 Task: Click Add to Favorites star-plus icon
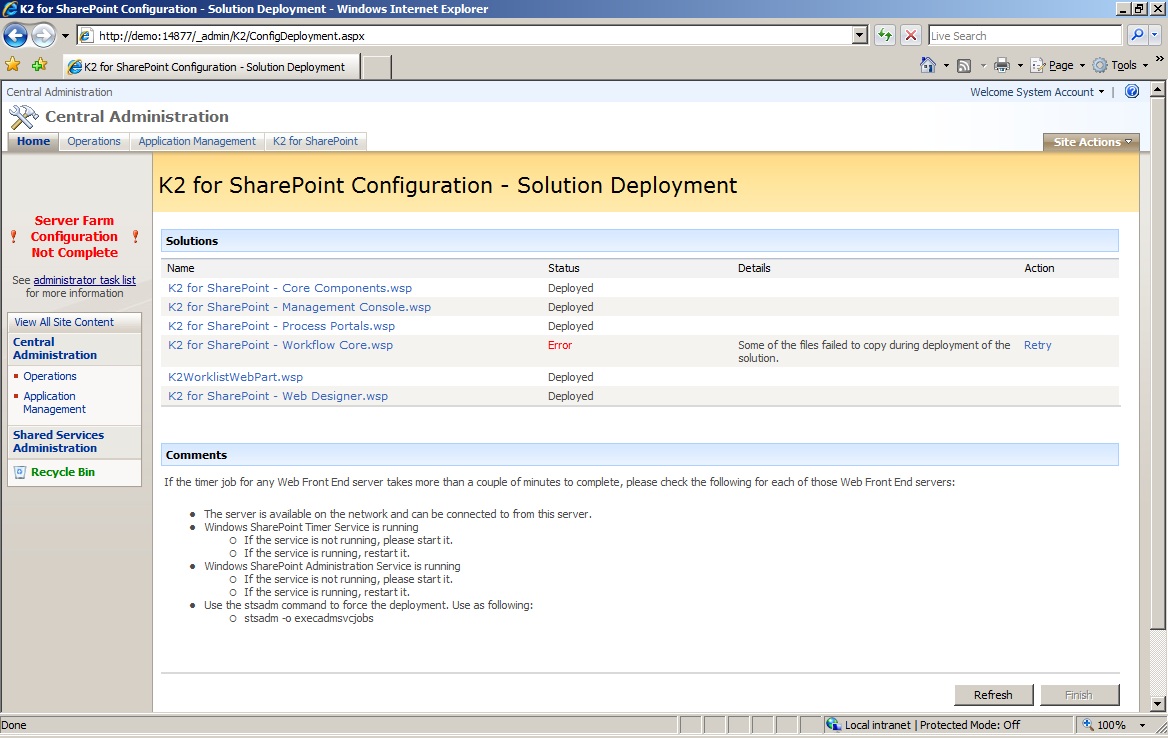(x=39, y=65)
